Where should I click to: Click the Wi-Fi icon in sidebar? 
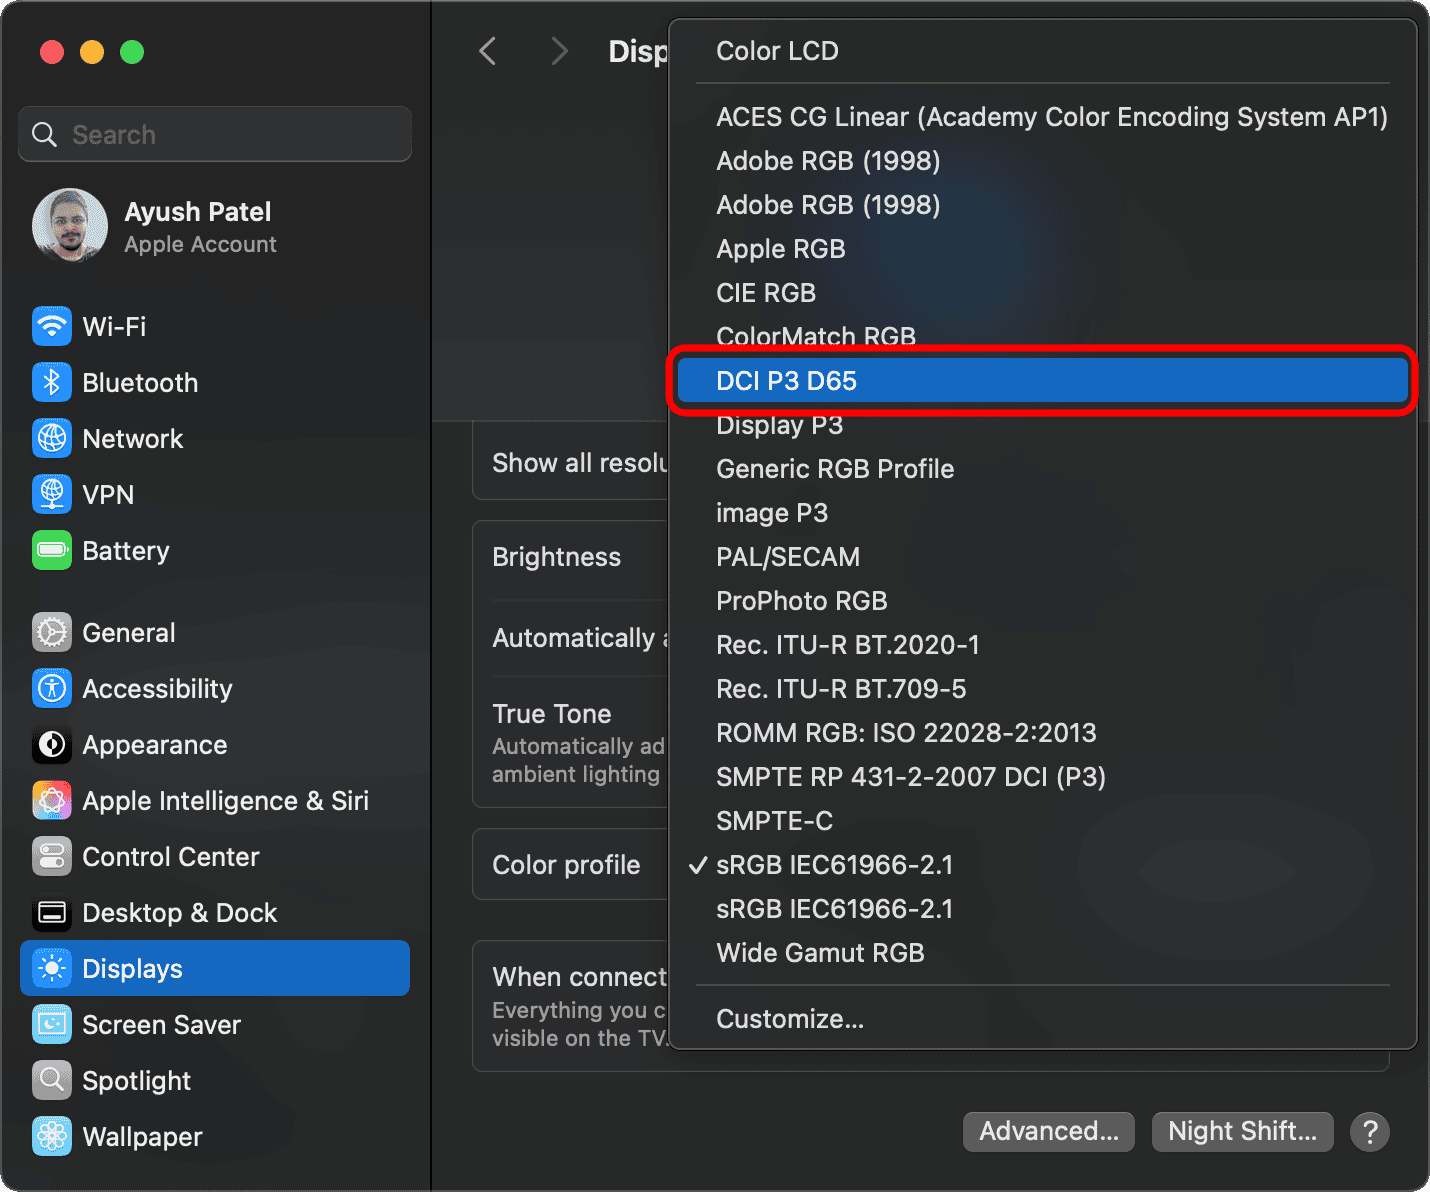[x=52, y=326]
